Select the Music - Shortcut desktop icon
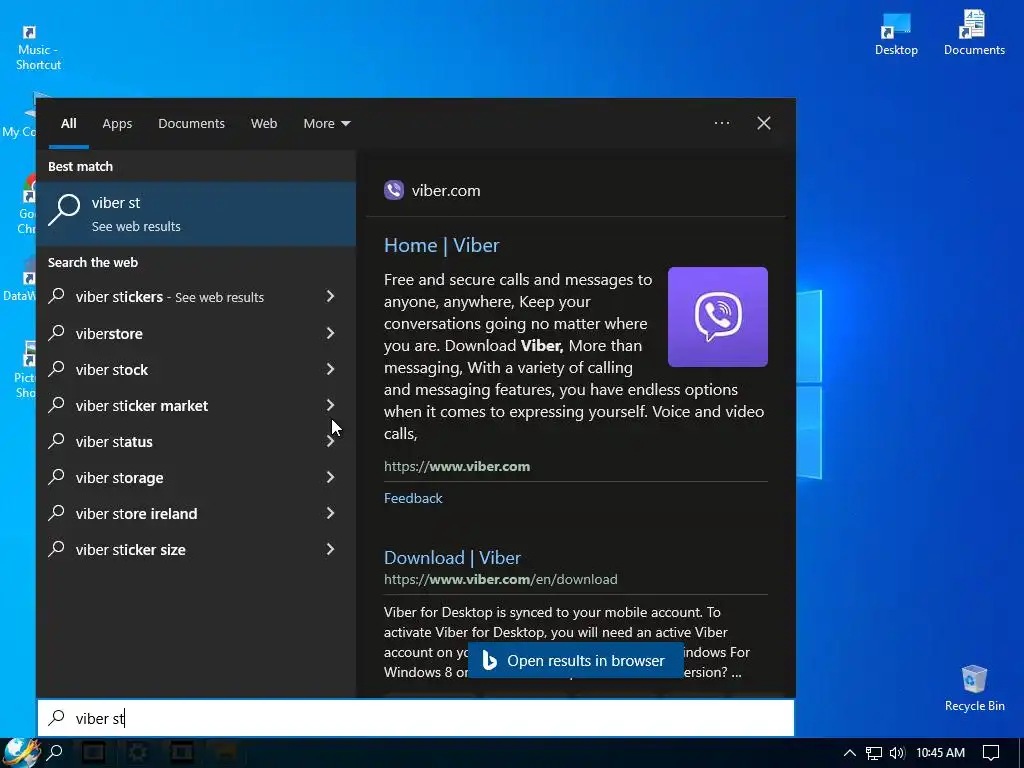1024x768 pixels. pos(38,47)
